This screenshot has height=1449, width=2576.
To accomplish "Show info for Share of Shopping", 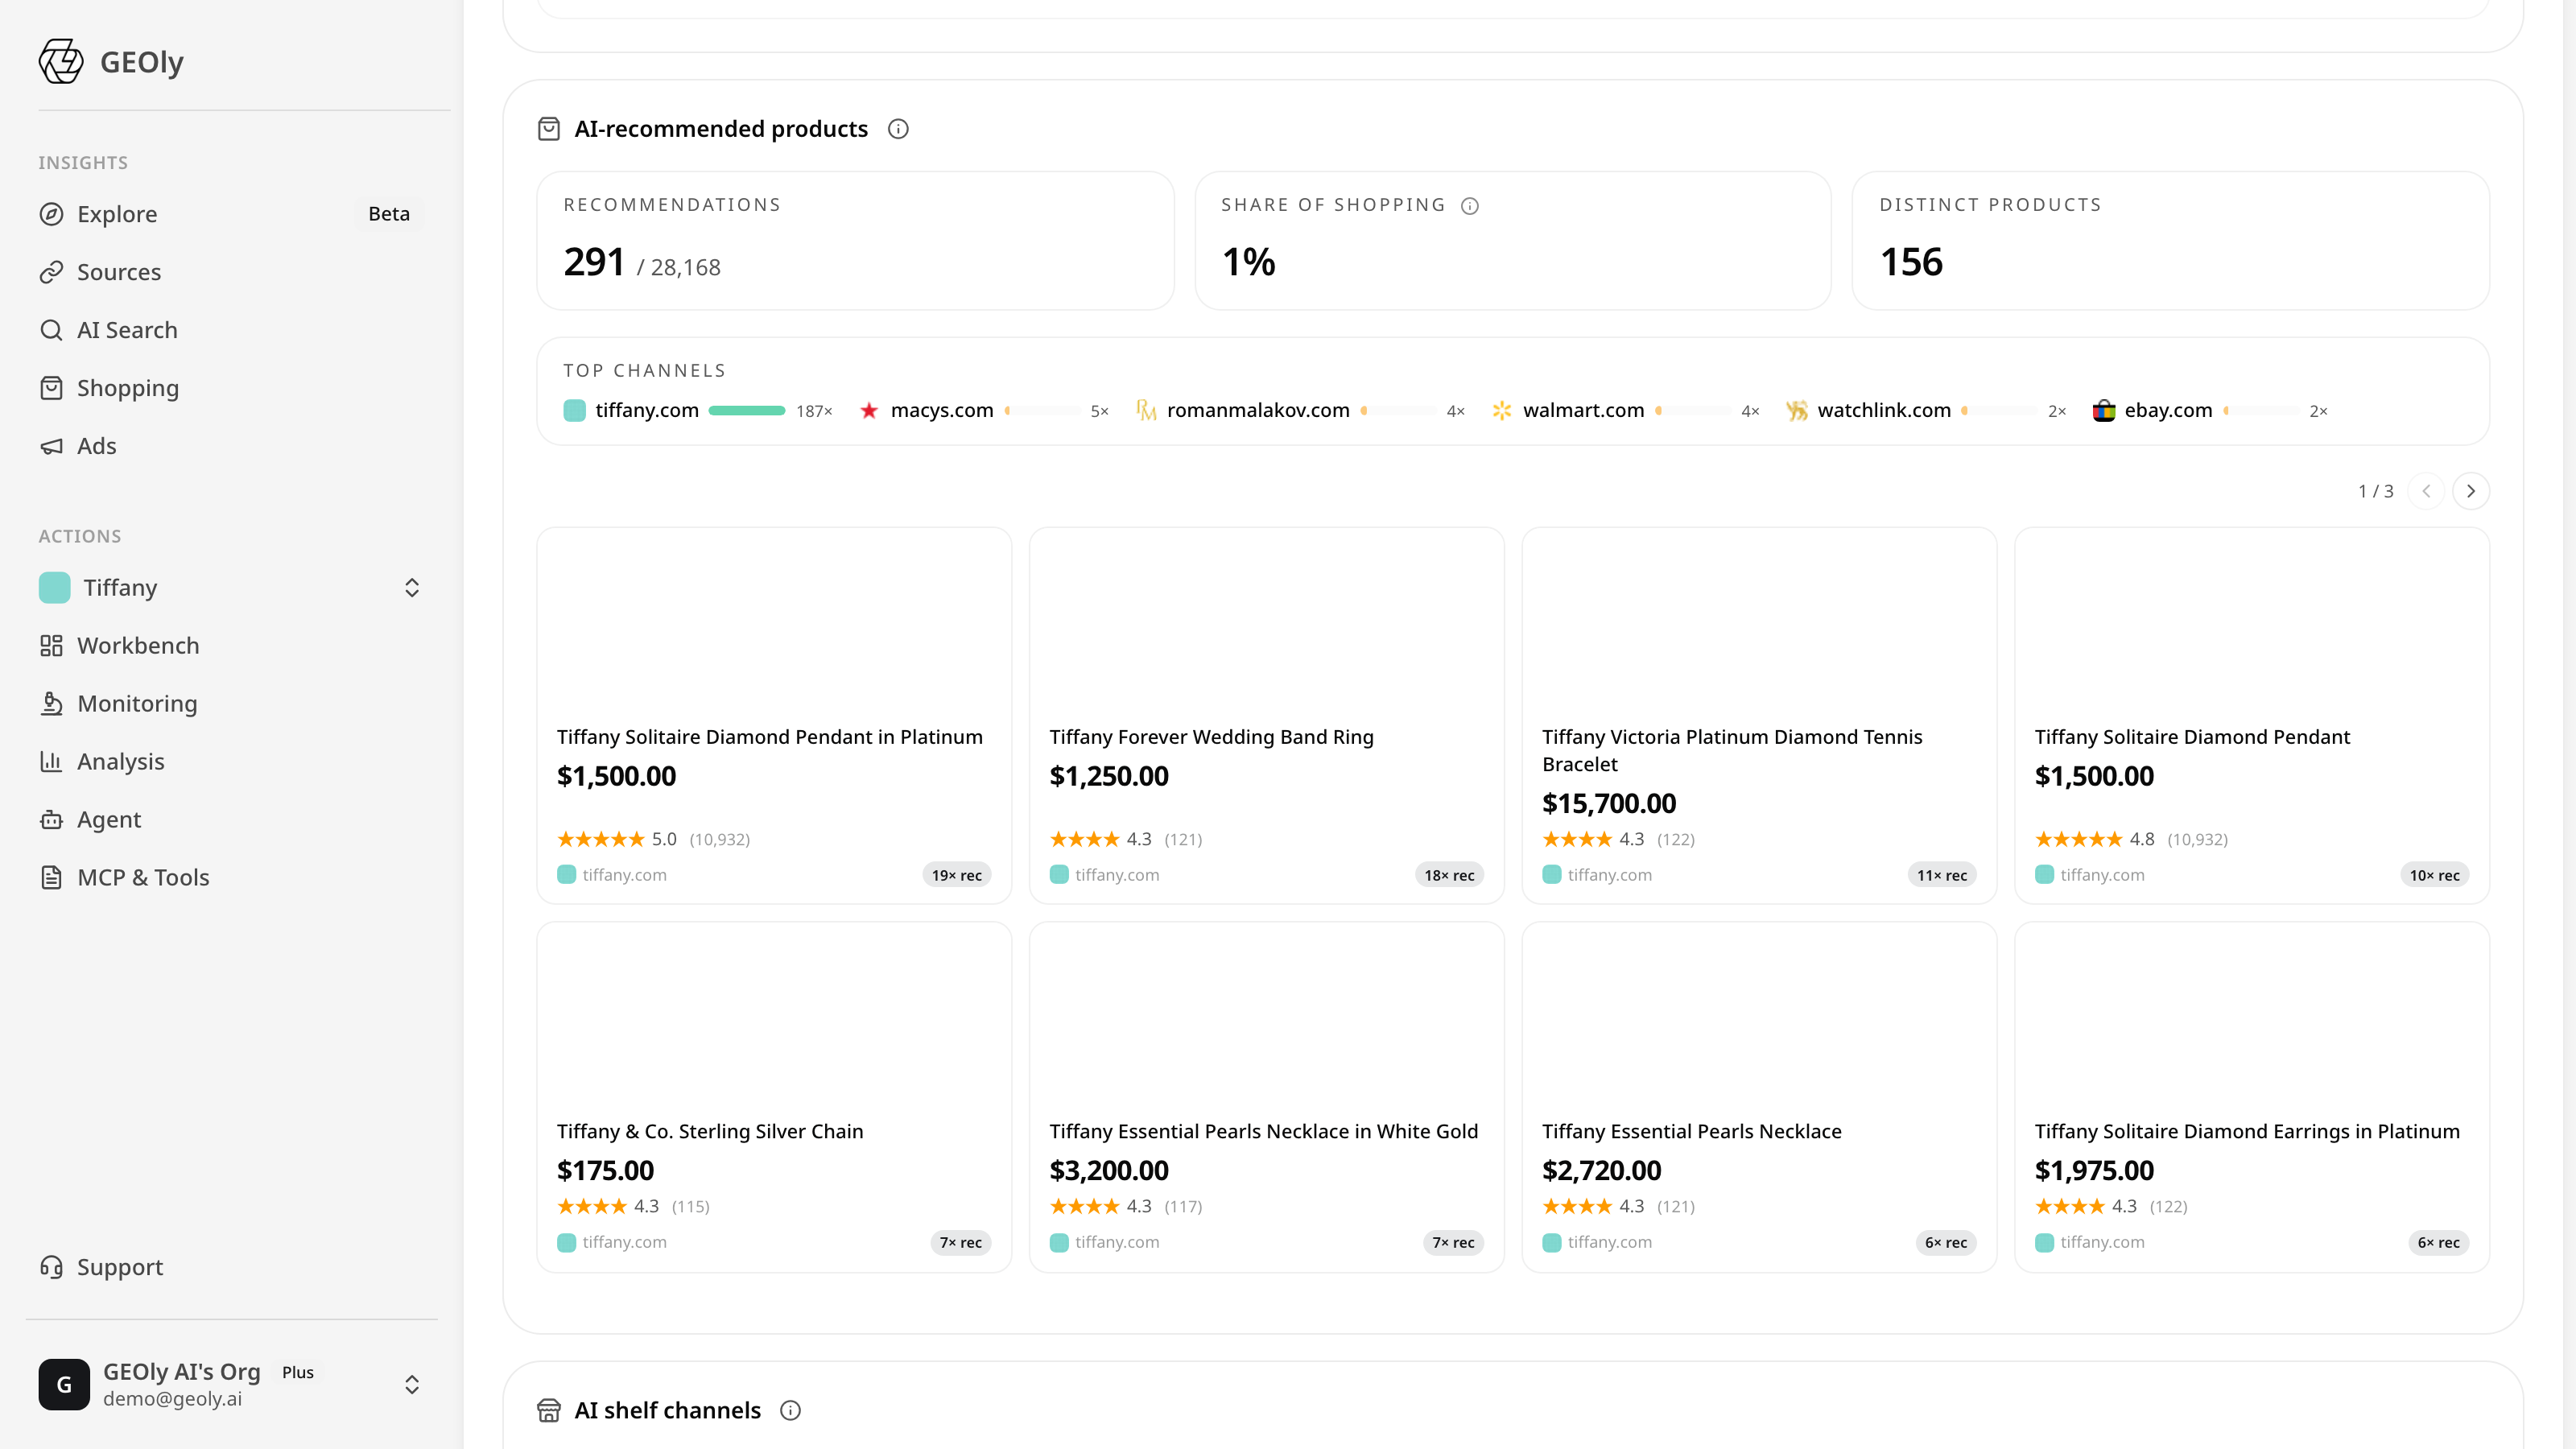I will [1469, 206].
